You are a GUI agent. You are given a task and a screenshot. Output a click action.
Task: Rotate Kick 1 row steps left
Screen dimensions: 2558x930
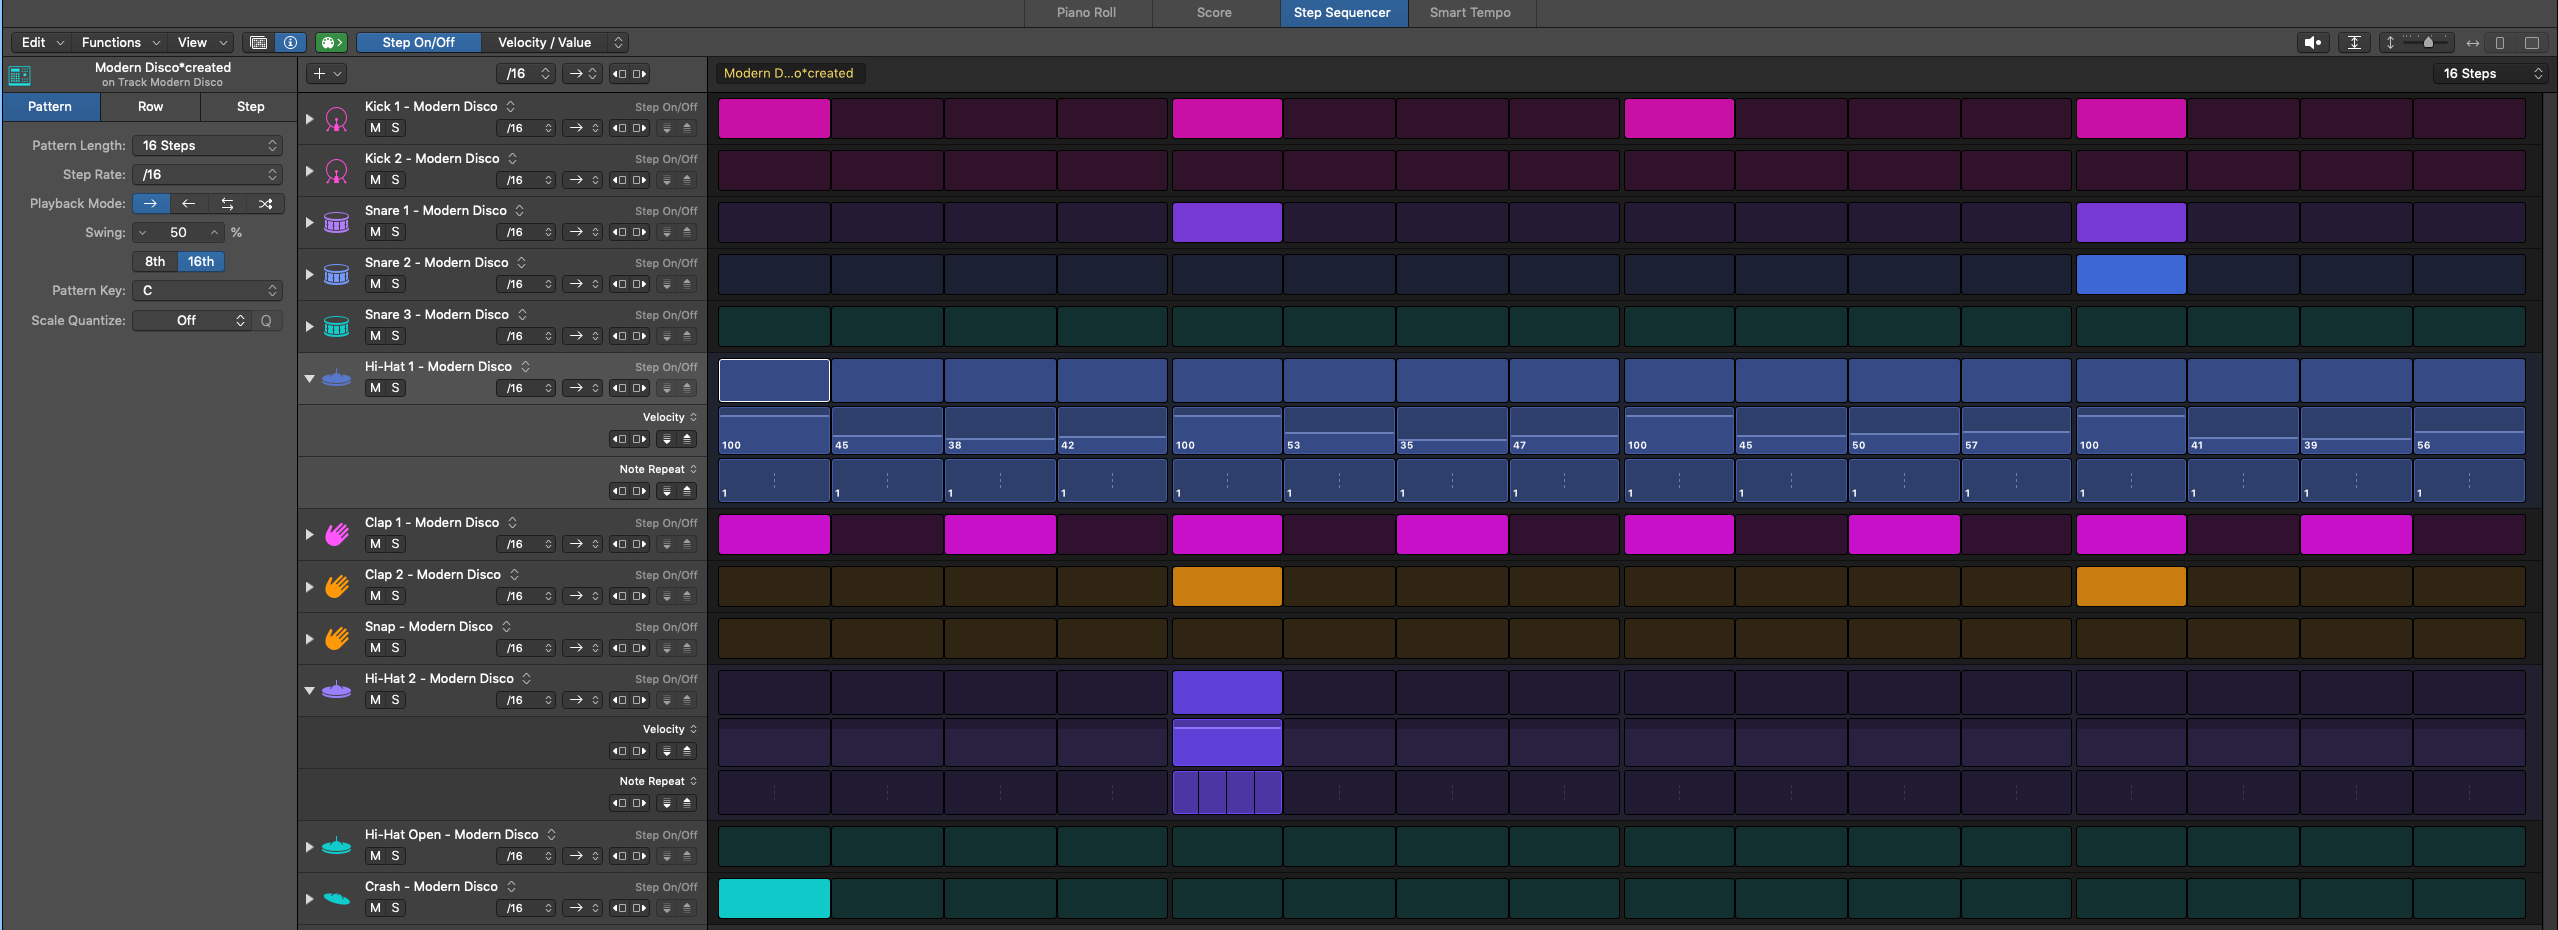pyautogui.click(x=620, y=128)
